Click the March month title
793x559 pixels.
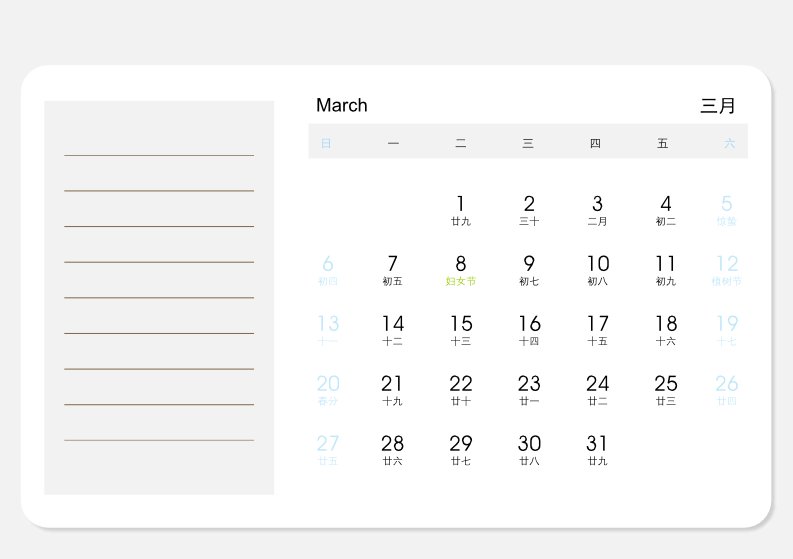(342, 105)
